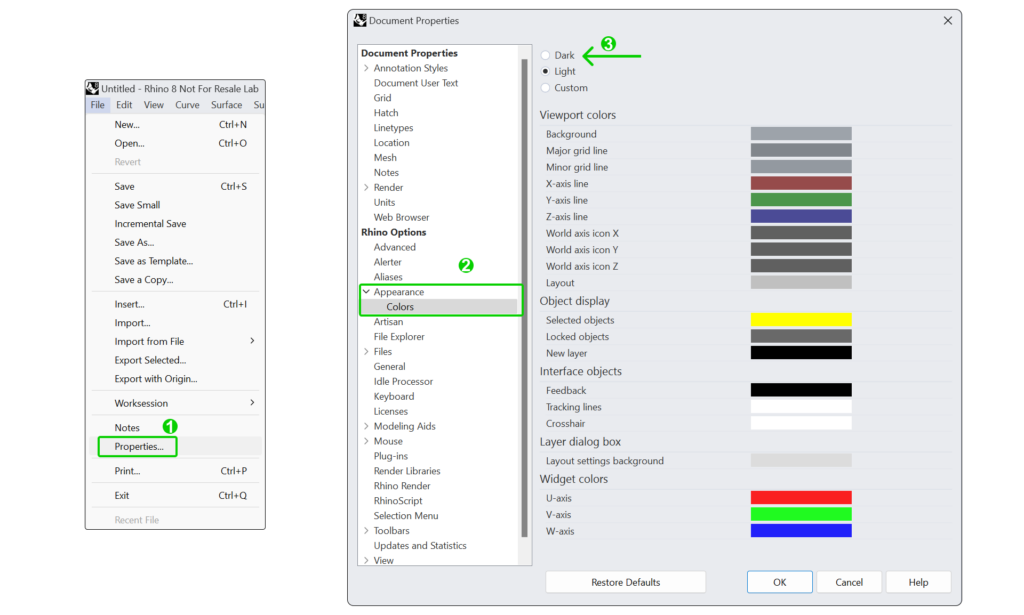The width and height of the screenshot is (1024, 615).
Task: Change the U-axis widget color swatch
Action: click(801, 497)
